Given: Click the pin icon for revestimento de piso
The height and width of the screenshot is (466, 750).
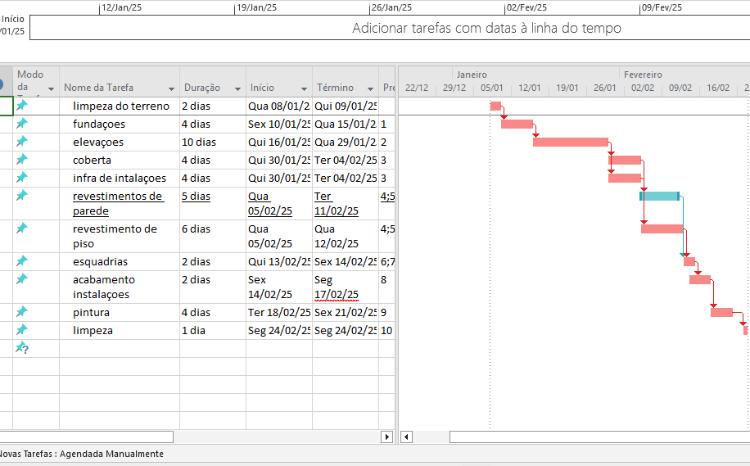Looking at the screenshot, I should point(22,228).
